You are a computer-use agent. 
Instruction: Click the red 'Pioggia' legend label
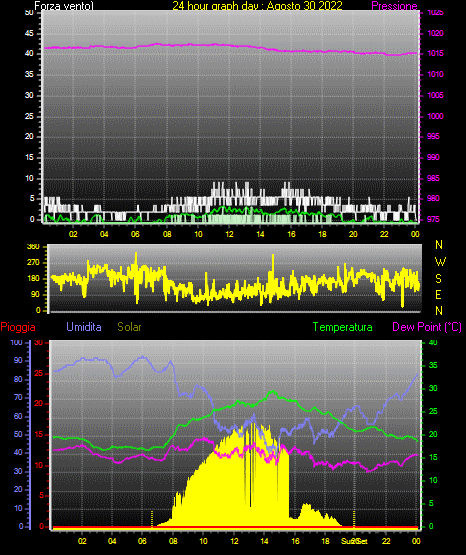[18, 327]
